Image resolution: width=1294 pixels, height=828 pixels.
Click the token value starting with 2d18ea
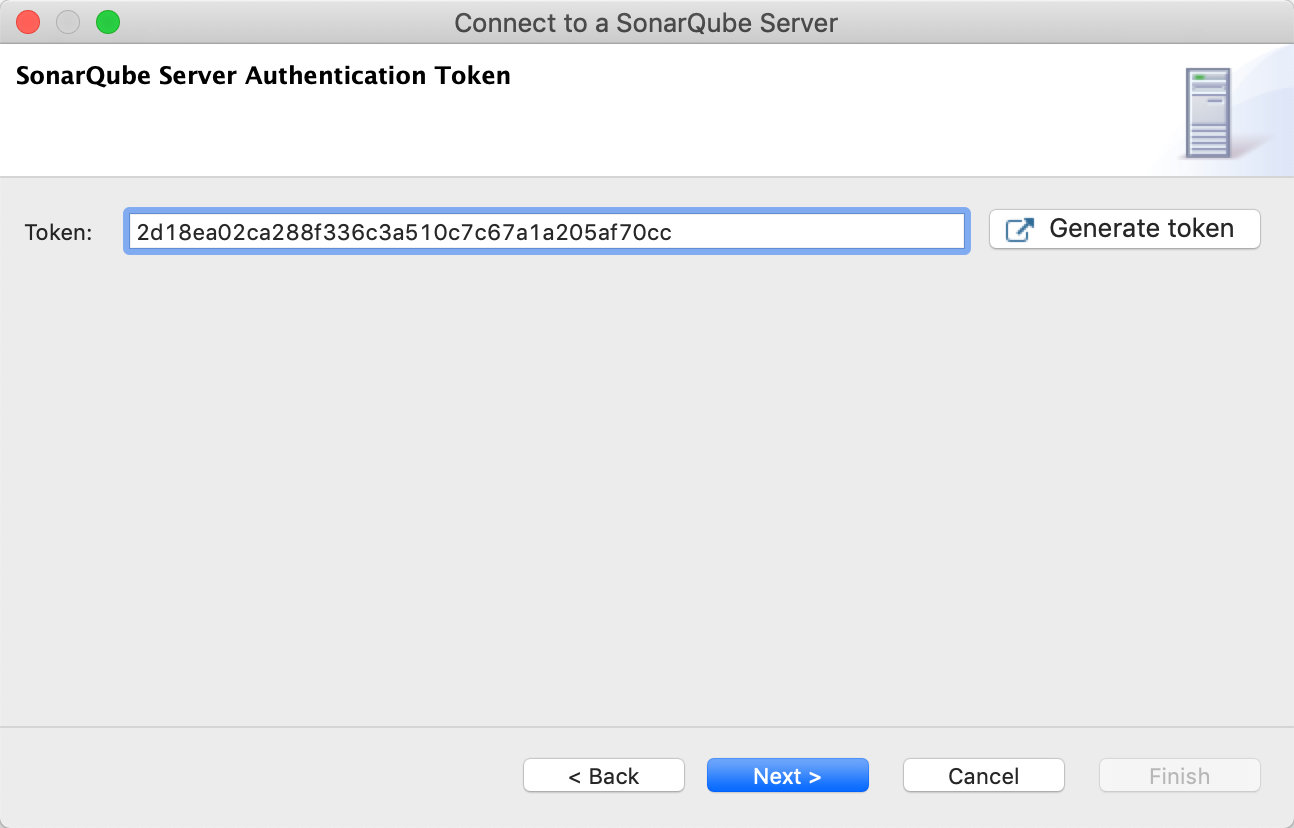(x=404, y=232)
